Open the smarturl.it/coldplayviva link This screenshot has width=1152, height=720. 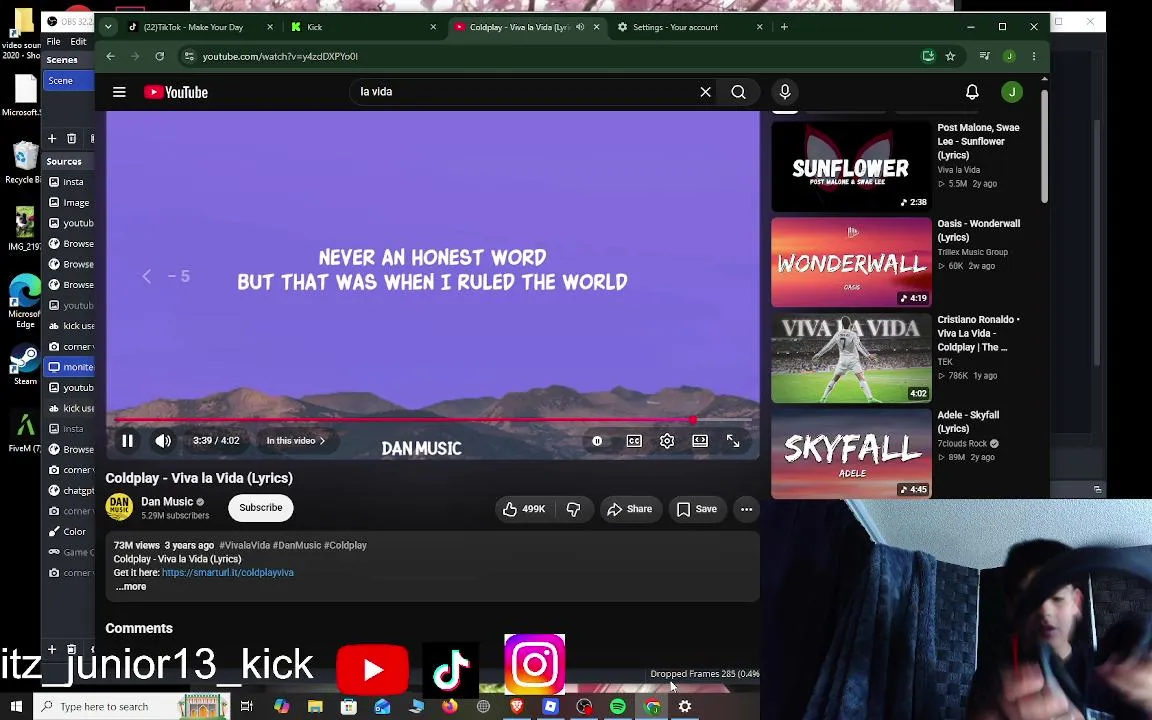click(x=228, y=572)
